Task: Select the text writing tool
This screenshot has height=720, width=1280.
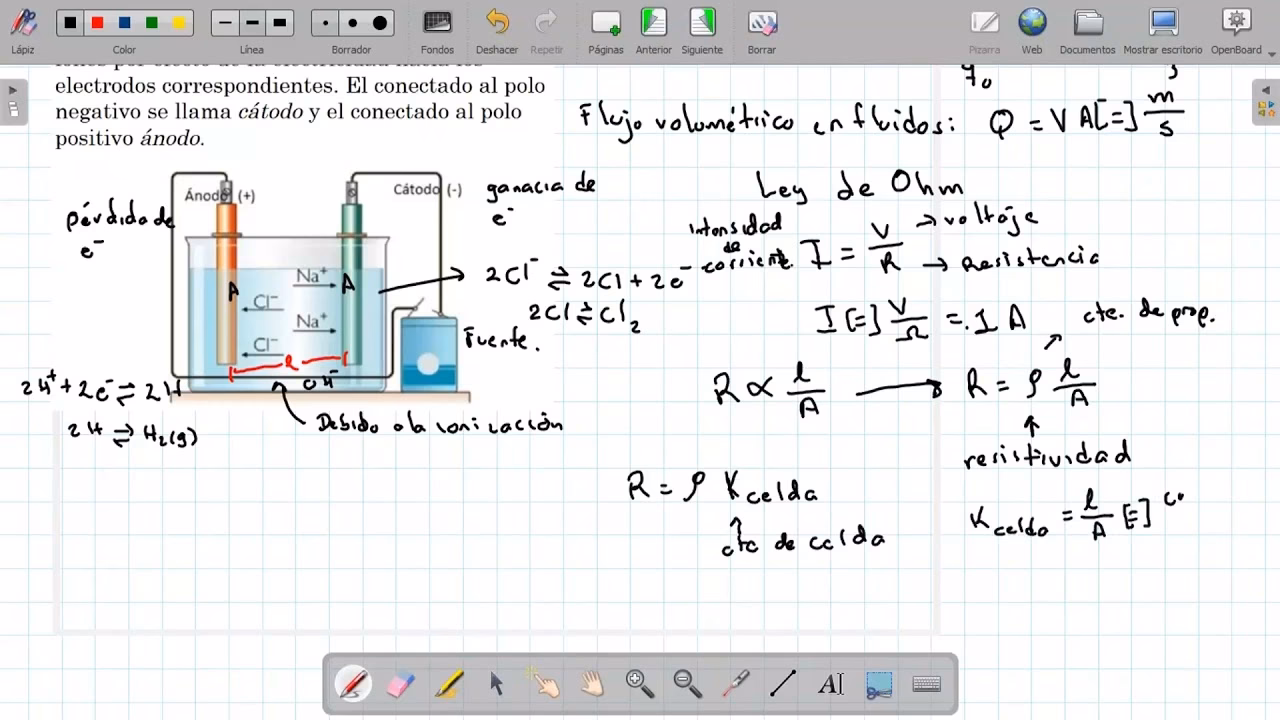Action: pyautogui.click(x=830, y=684)
